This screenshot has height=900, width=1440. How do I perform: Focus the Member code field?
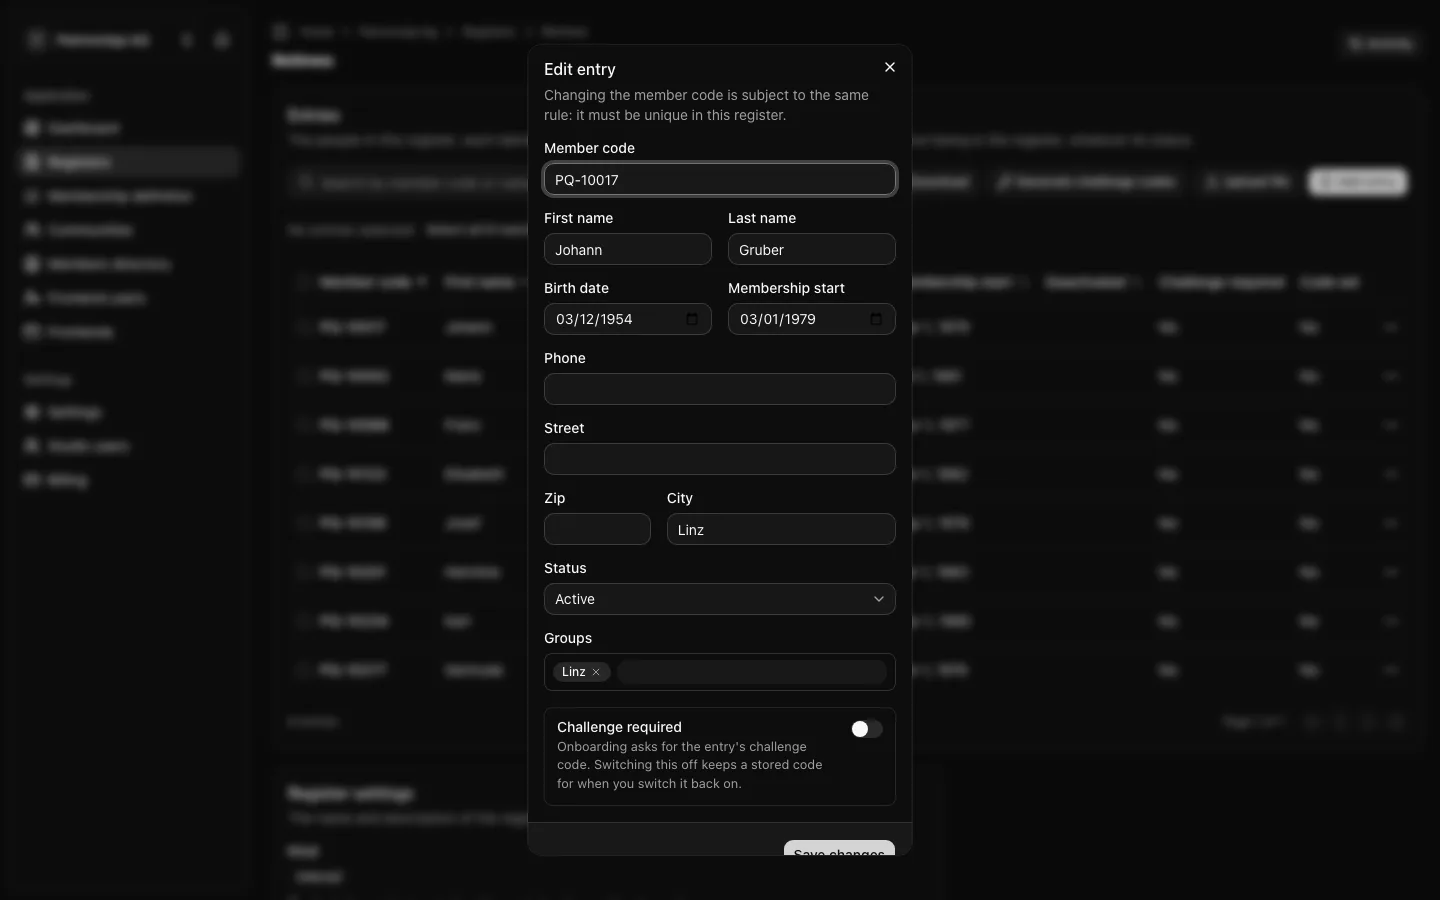click(720, 180)
